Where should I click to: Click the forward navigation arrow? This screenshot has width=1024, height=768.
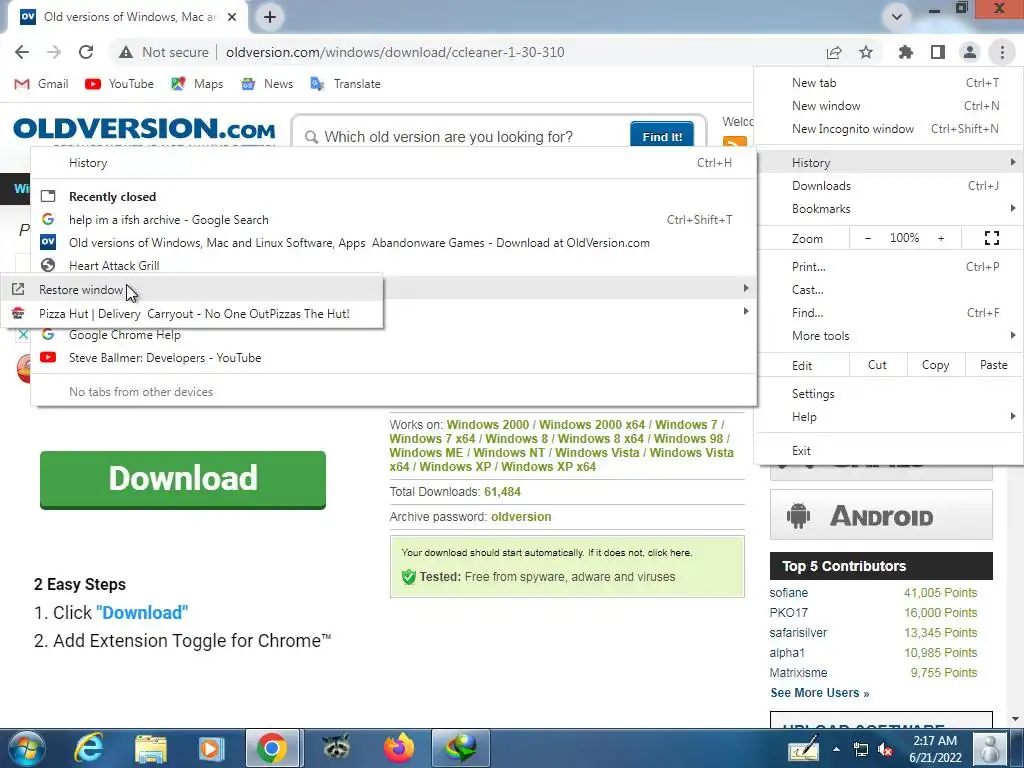pyautogui.click(x=54, y=52)
